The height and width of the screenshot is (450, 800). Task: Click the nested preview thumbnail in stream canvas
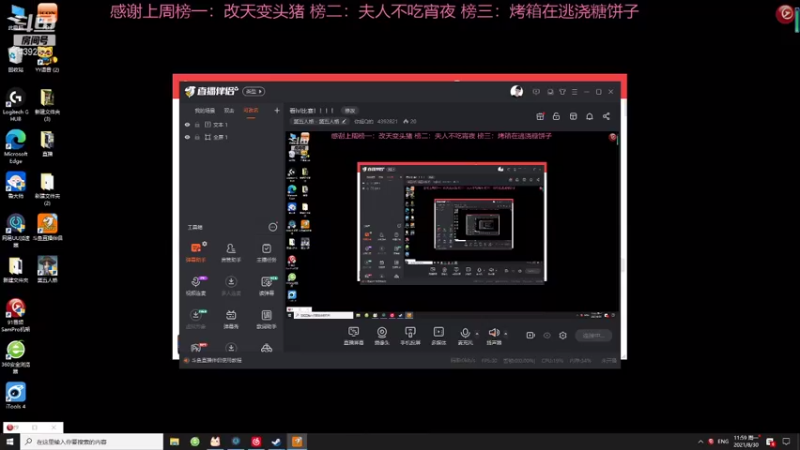click(452, 222)
